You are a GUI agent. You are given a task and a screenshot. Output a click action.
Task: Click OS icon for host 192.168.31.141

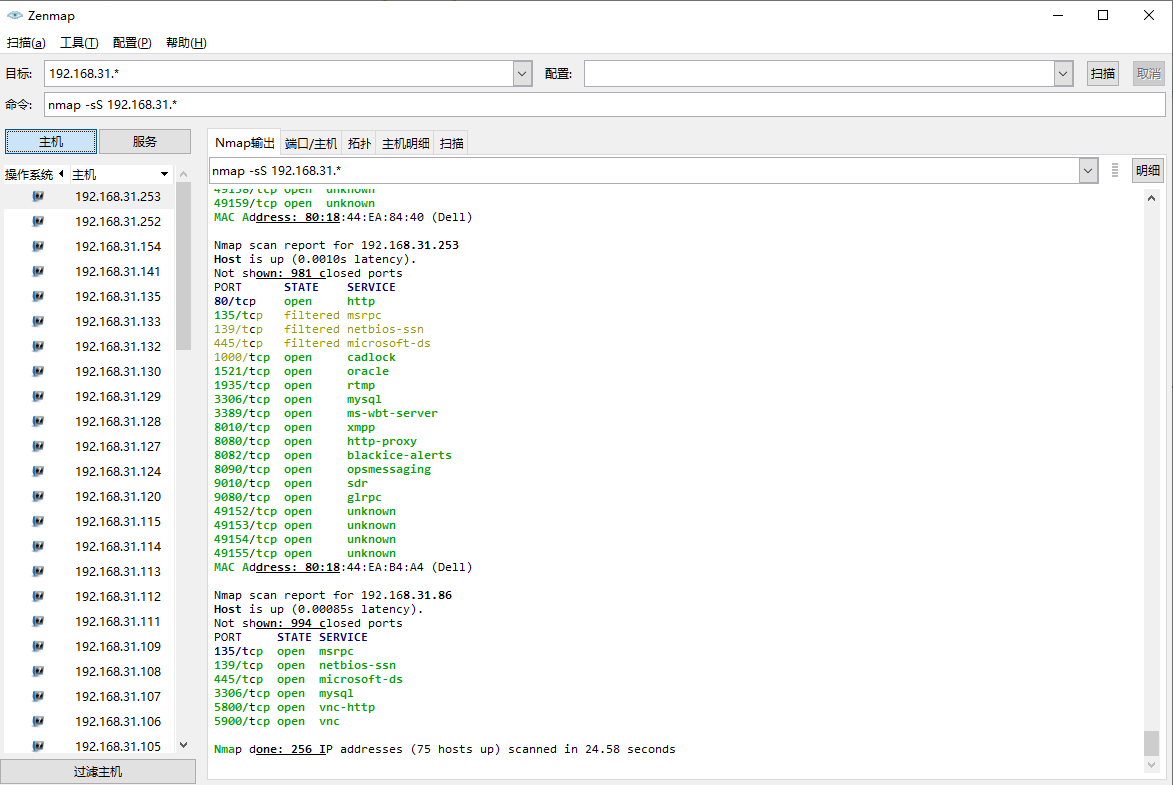coord(38,272)
